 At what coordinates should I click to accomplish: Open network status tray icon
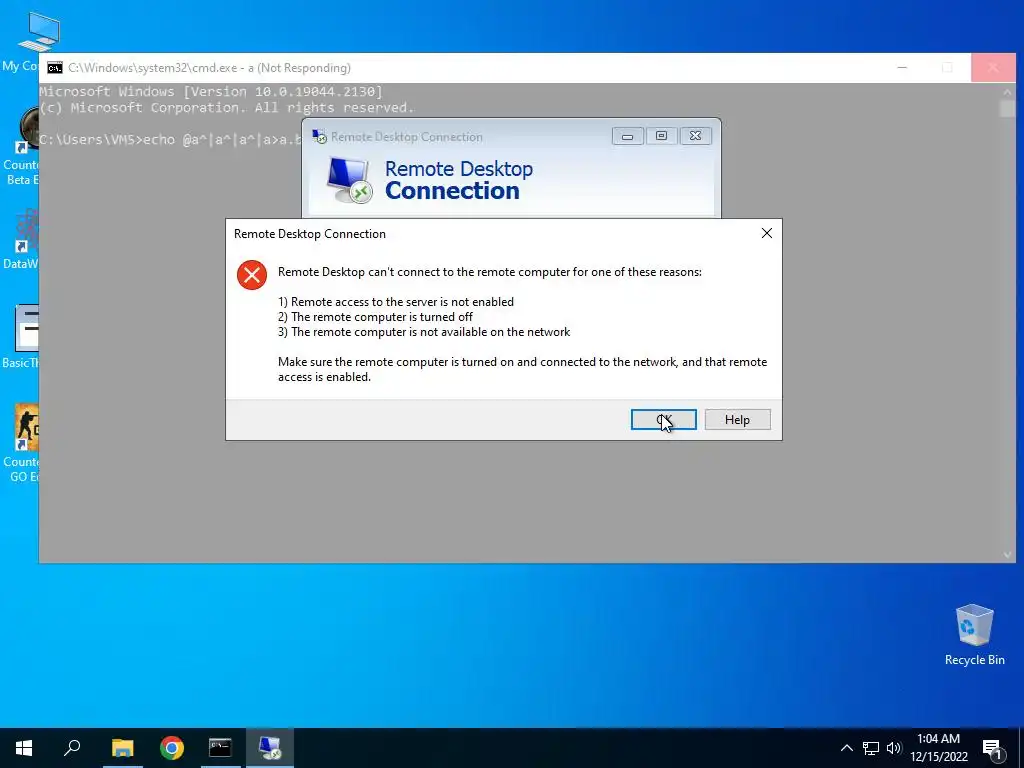(x=871, y=748)
